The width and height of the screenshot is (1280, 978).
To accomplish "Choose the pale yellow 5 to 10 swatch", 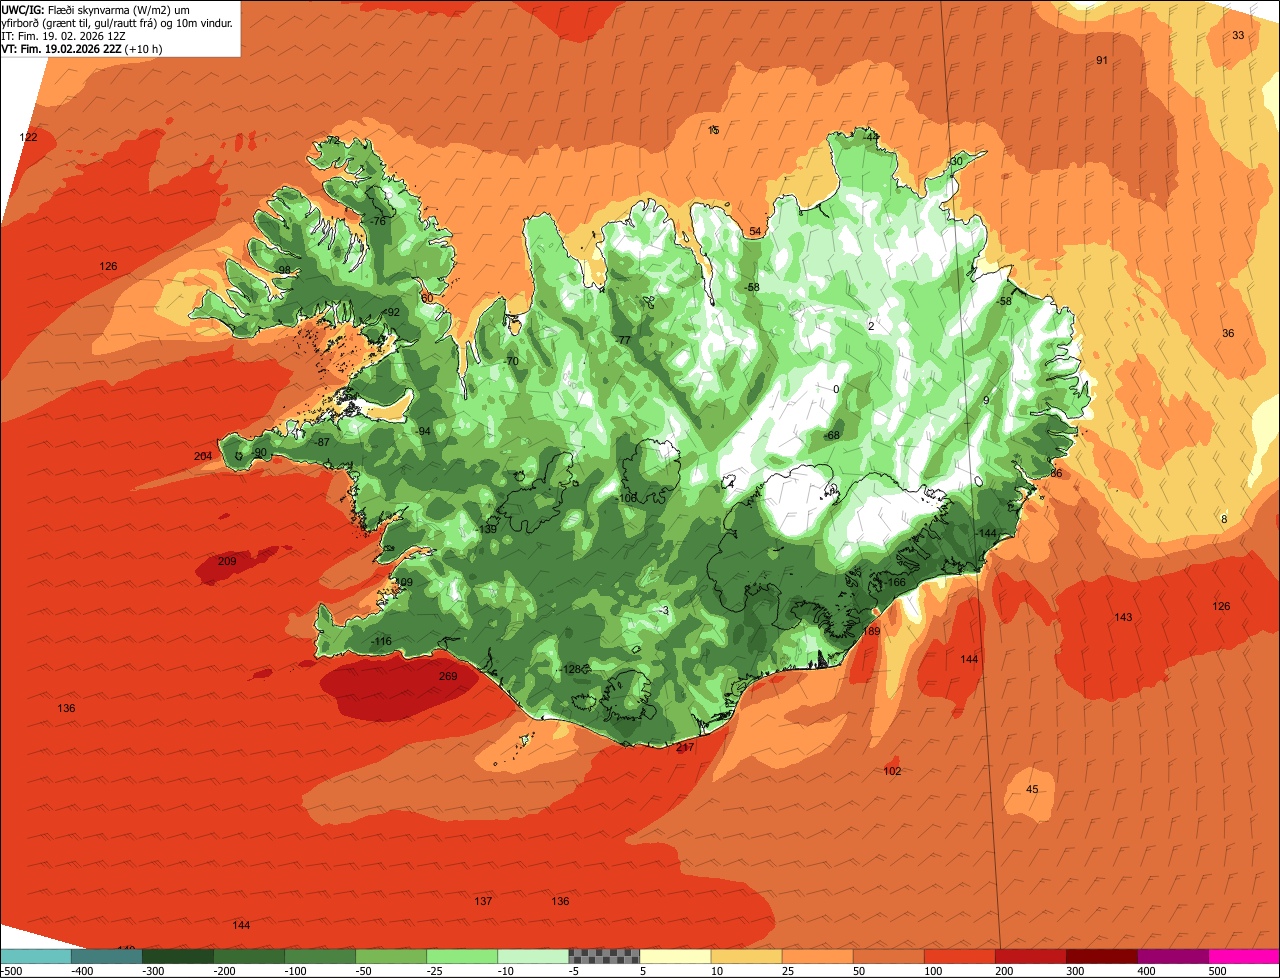I will pos(675,956).
